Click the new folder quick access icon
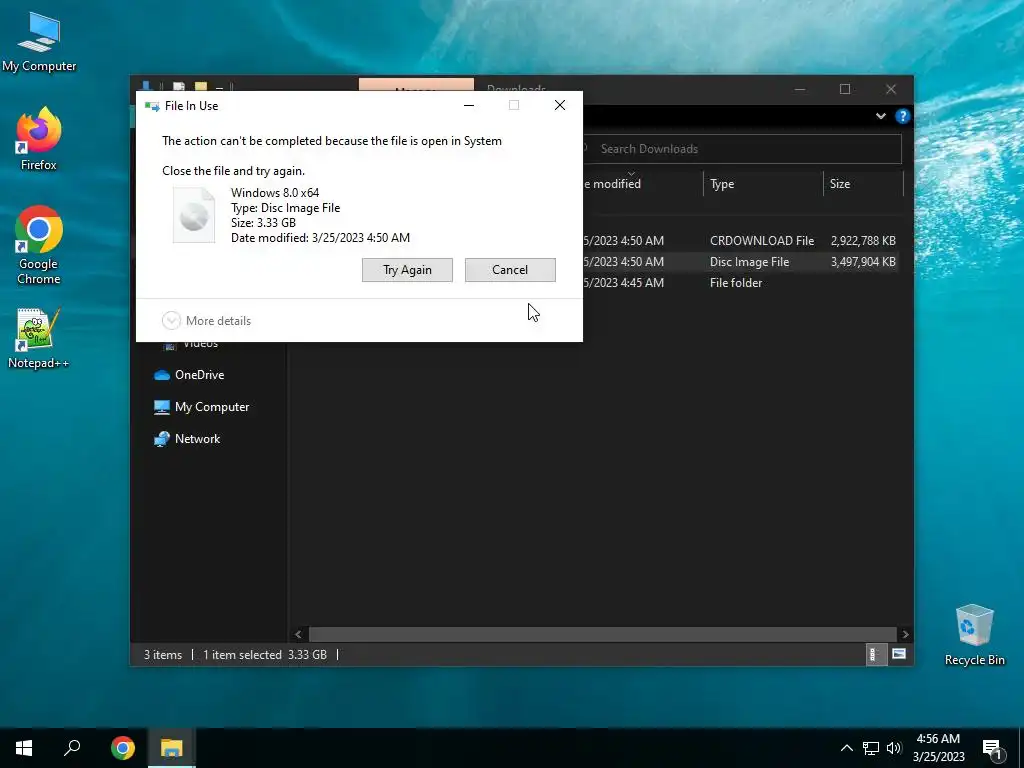 tap(200, 86)
